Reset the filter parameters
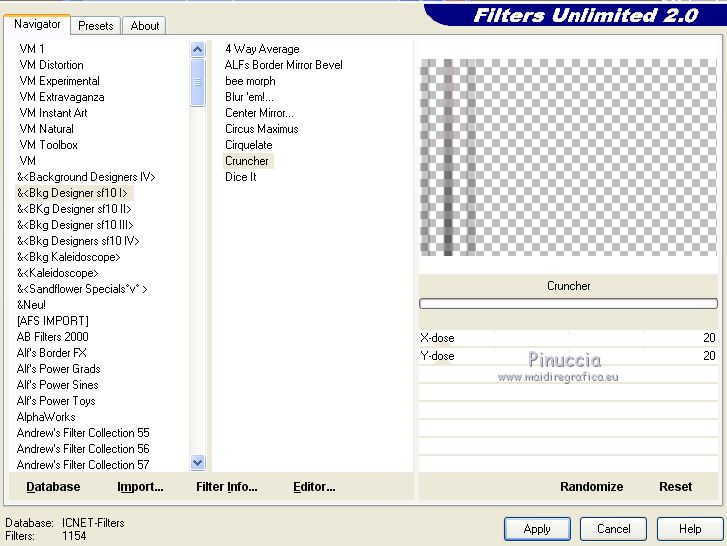The width and height of the screenshot is (727, 546). [x=676, y=487]
